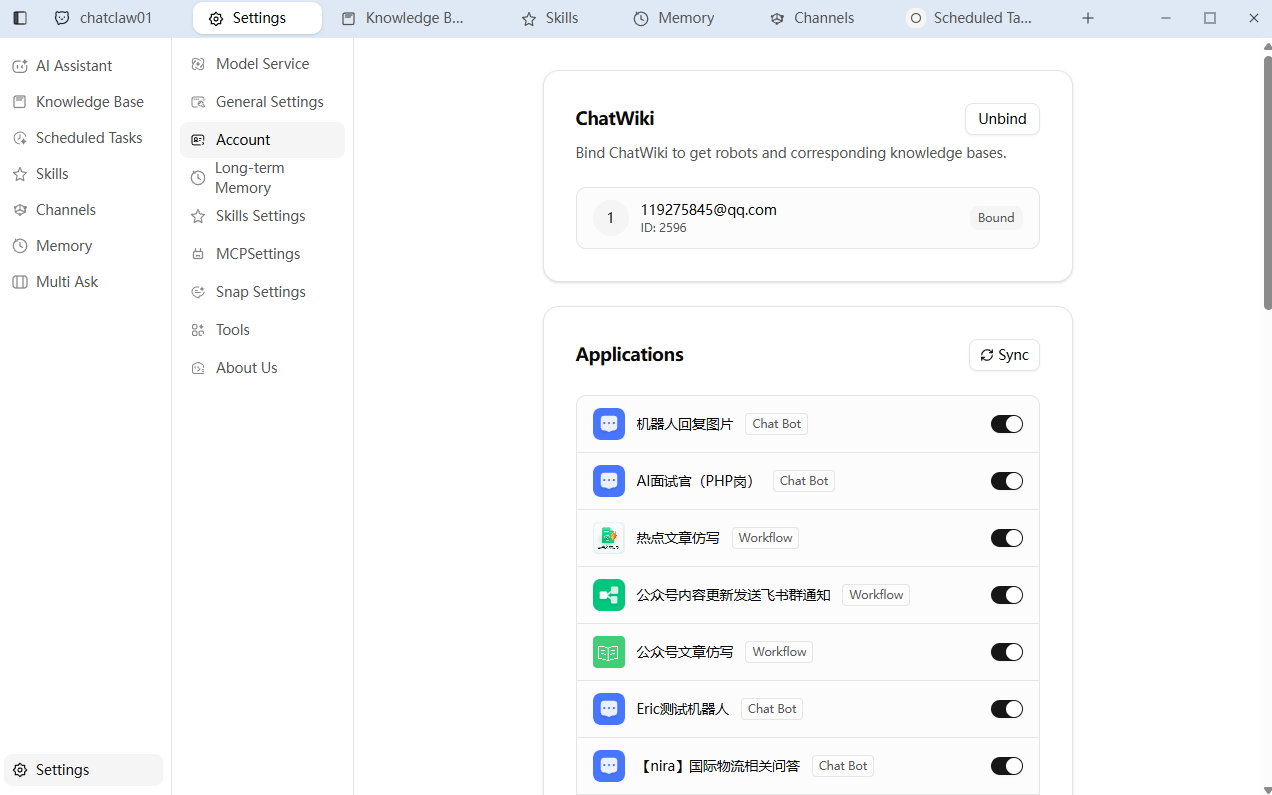
Task: Click the Sync button for Applications
Action: (1004, 355)
